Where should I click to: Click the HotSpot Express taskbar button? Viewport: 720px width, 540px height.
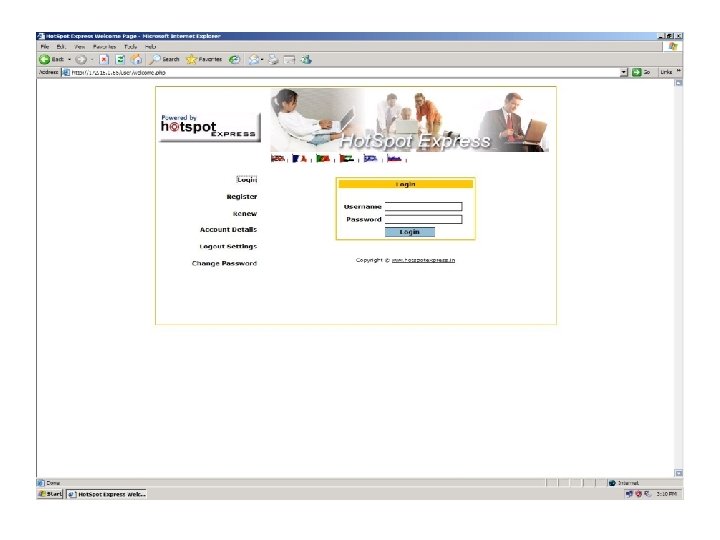pyautogui.click(x=107, y=495)
